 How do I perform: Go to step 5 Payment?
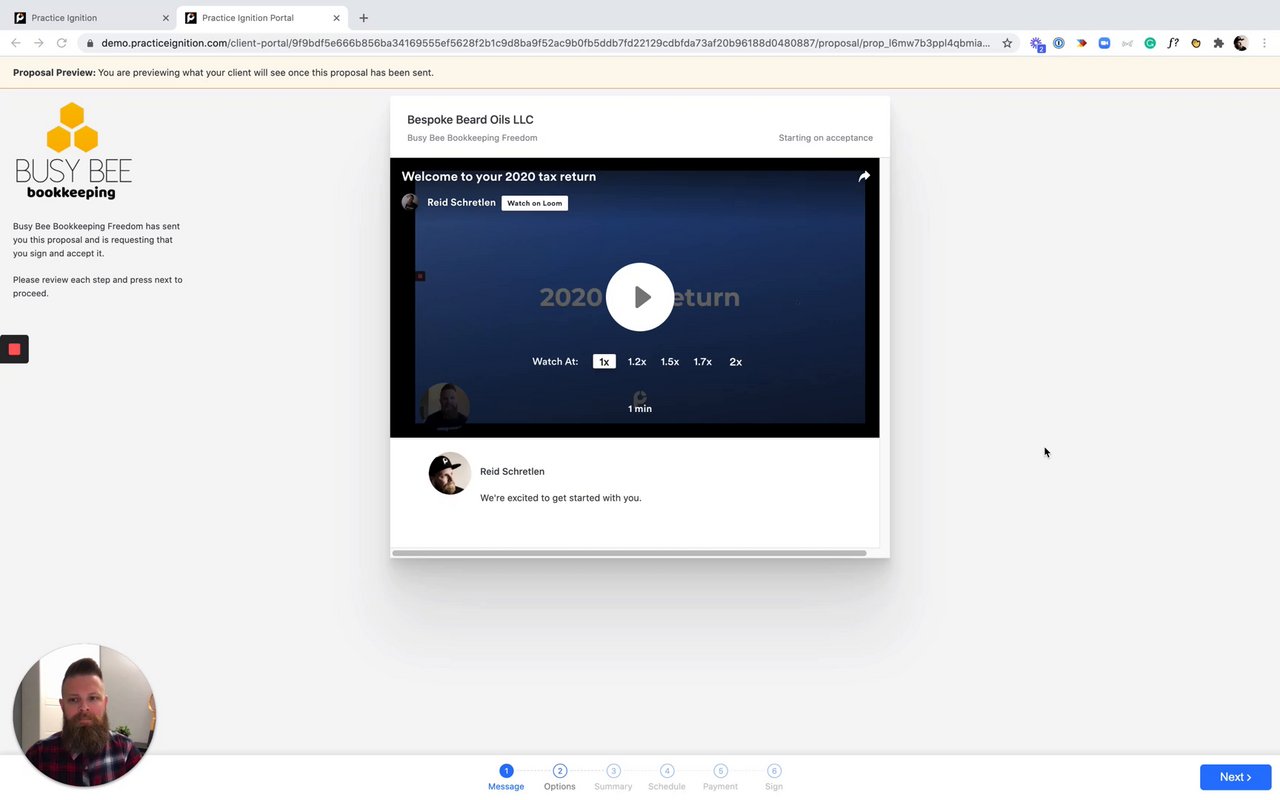pyautogui.click(x=720, y=778)
